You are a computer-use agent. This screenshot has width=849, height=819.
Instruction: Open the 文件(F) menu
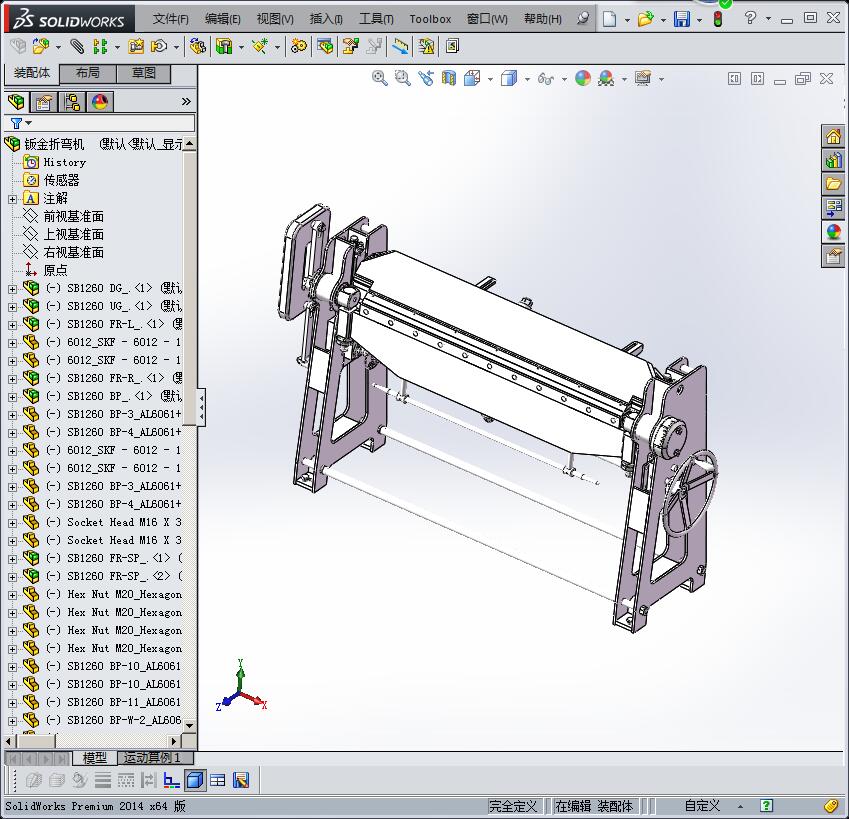[171, 19]
